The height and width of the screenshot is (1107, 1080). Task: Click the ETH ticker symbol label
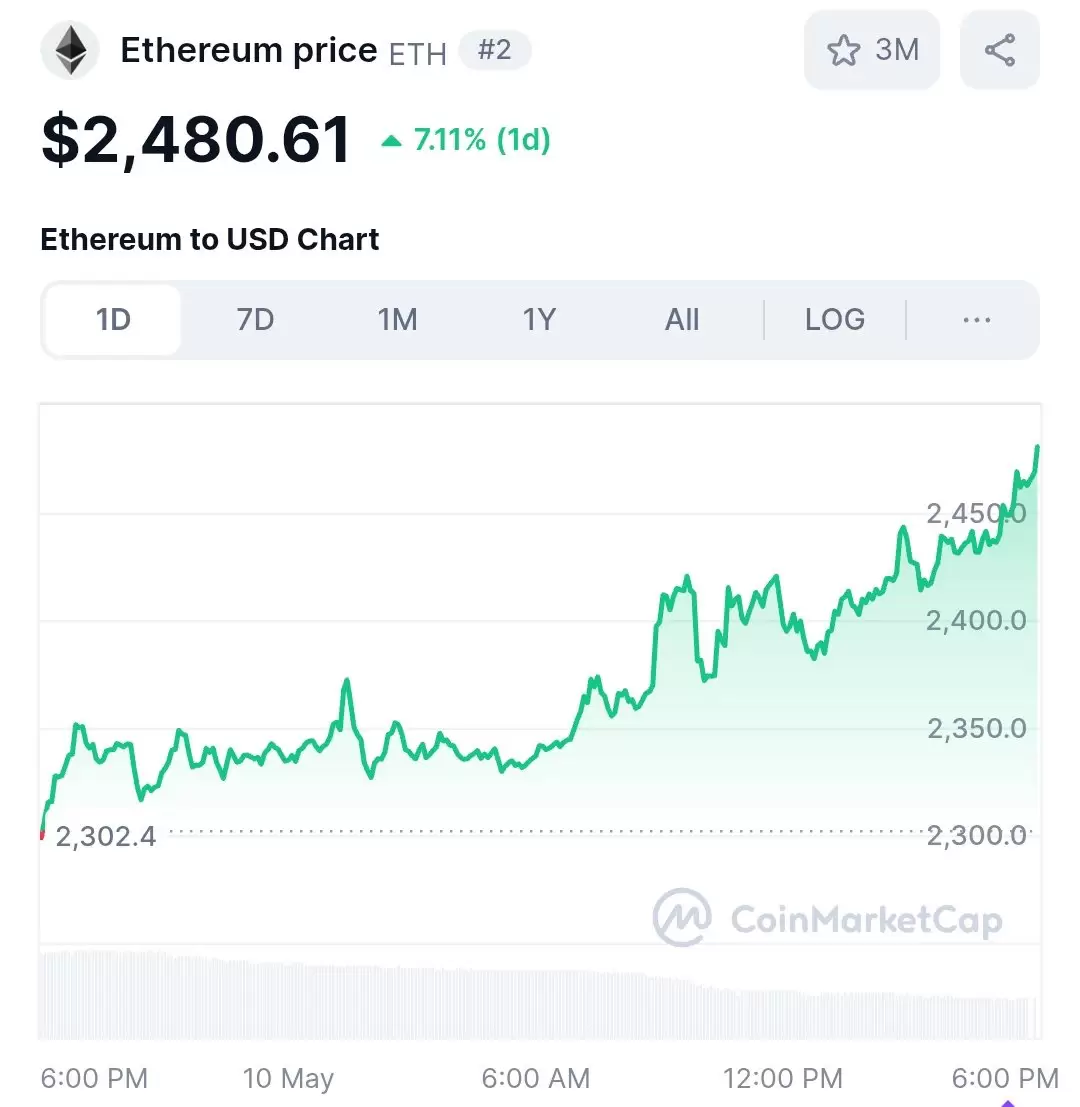click(418, 54)
